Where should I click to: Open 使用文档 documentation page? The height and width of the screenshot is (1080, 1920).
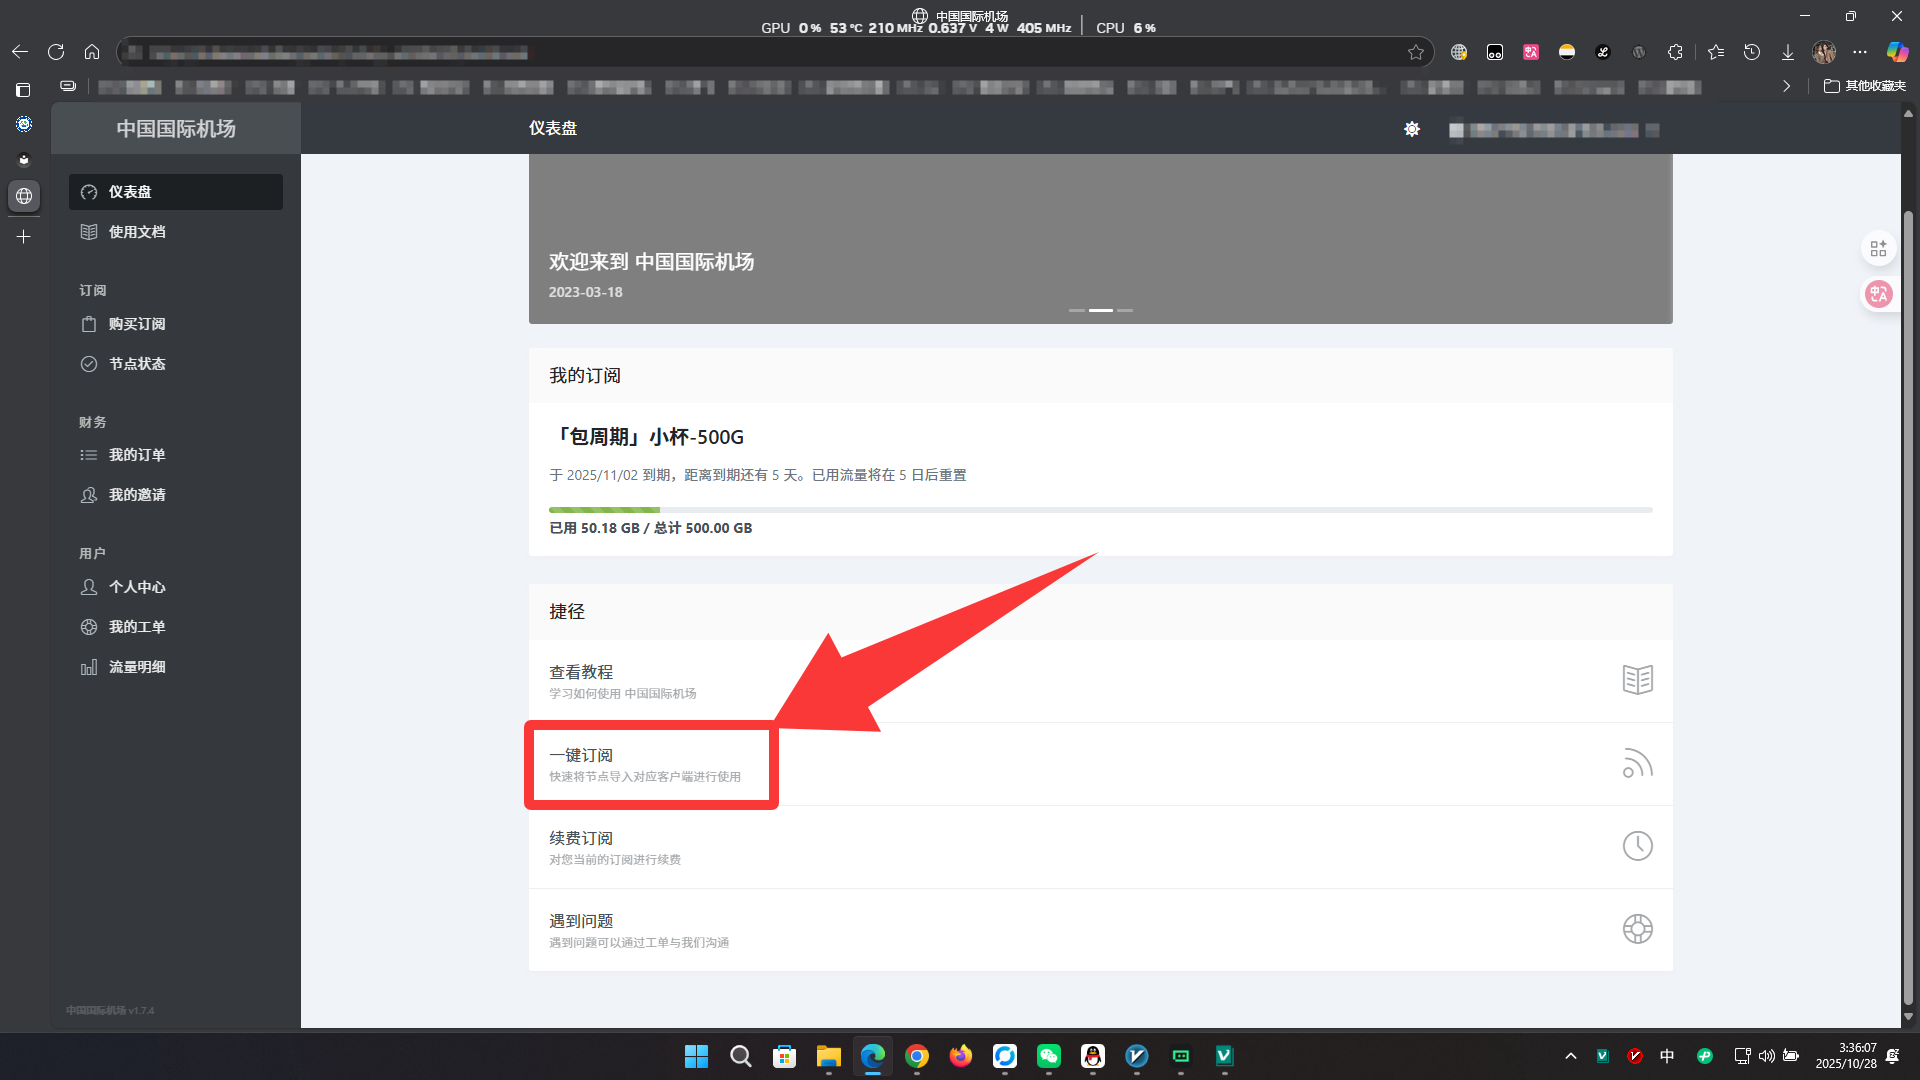click(137, 232)
